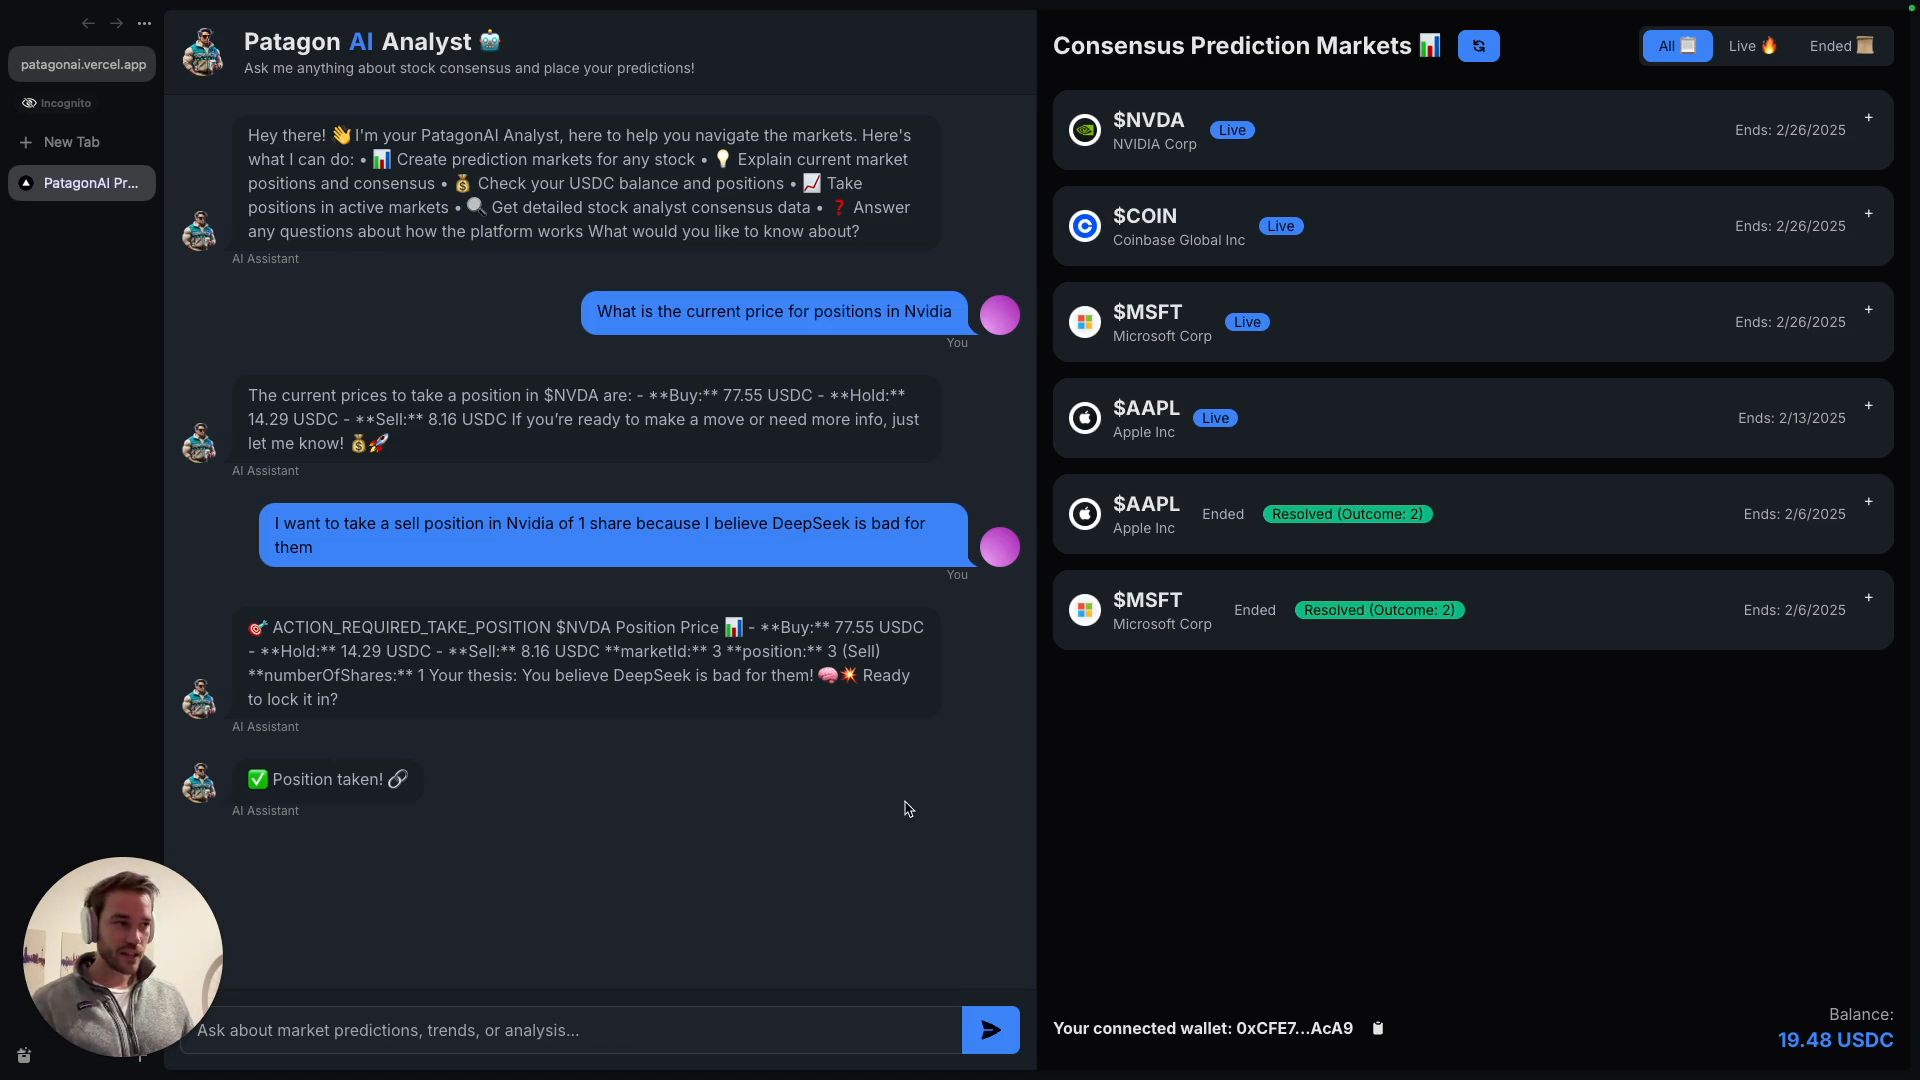The height and width of the screenshot is (1080, 1920).
Task: Go forward with the browser forward arrow
Action: [x=116, y=23]
